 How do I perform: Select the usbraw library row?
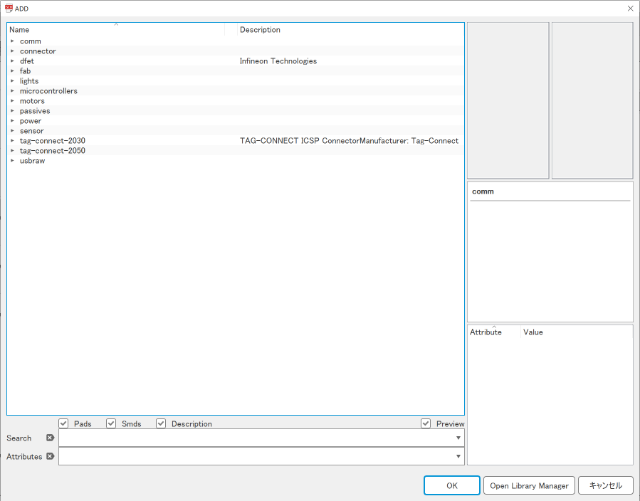235,160
